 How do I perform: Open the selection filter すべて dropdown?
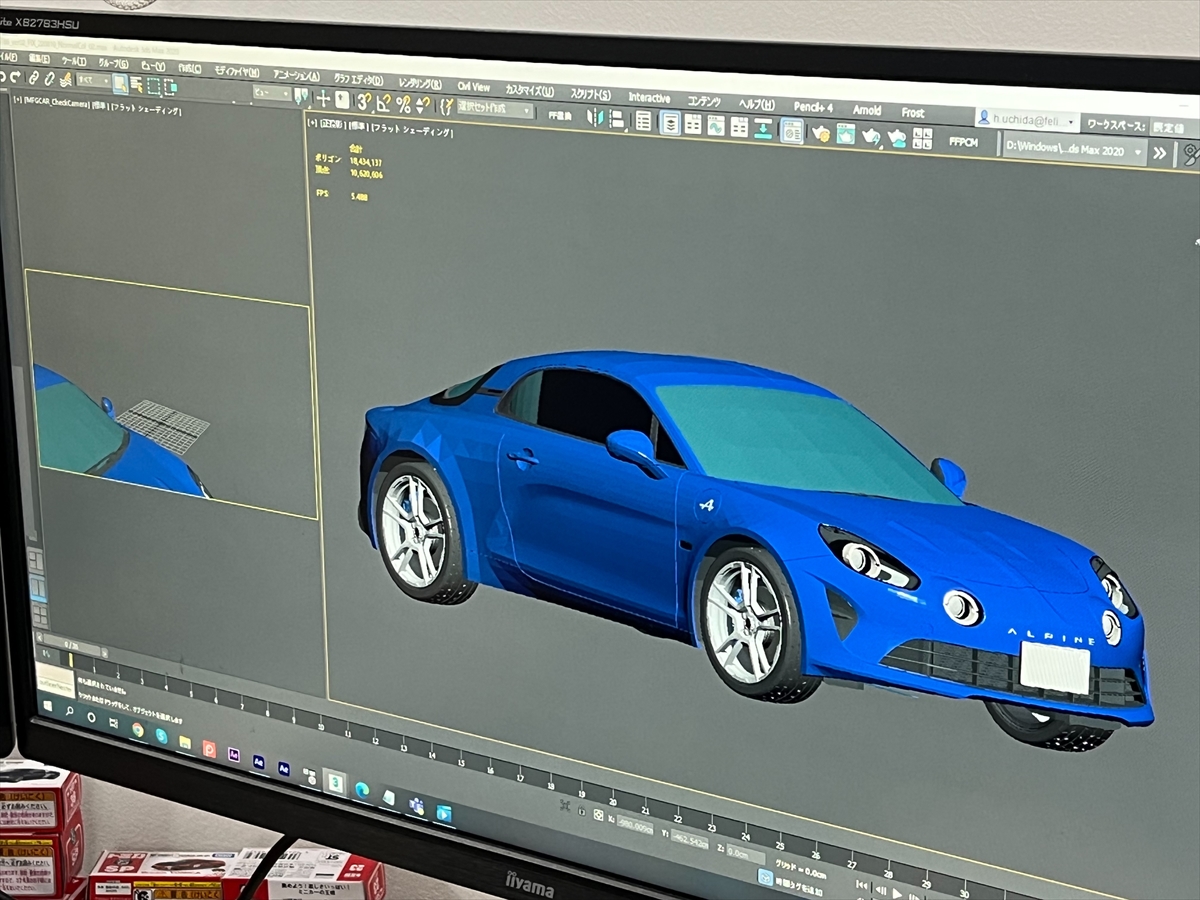(93, 81)
